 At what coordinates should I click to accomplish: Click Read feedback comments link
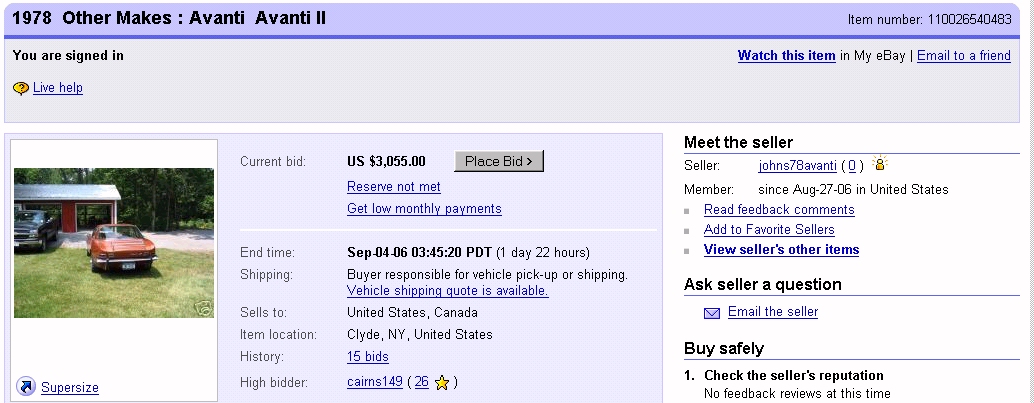(779, 210)
